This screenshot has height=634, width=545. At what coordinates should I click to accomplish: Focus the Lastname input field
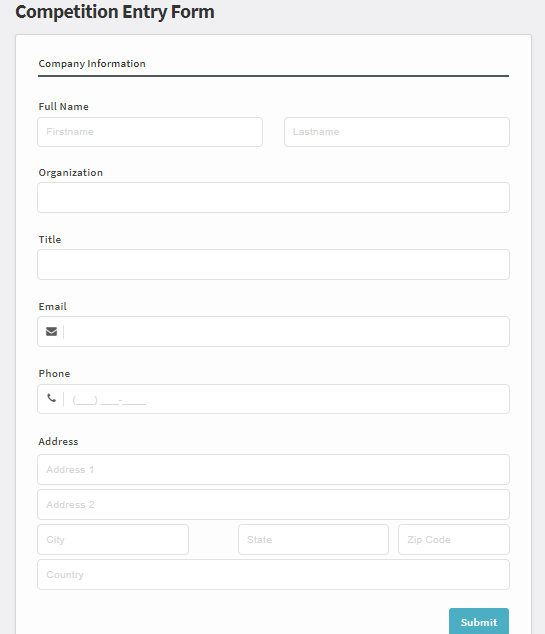(397, 132)
